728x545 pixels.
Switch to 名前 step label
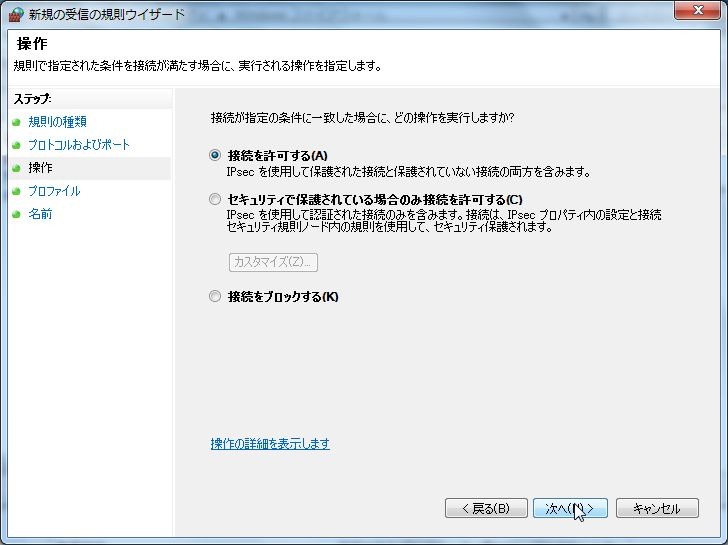tap(41, 214)
